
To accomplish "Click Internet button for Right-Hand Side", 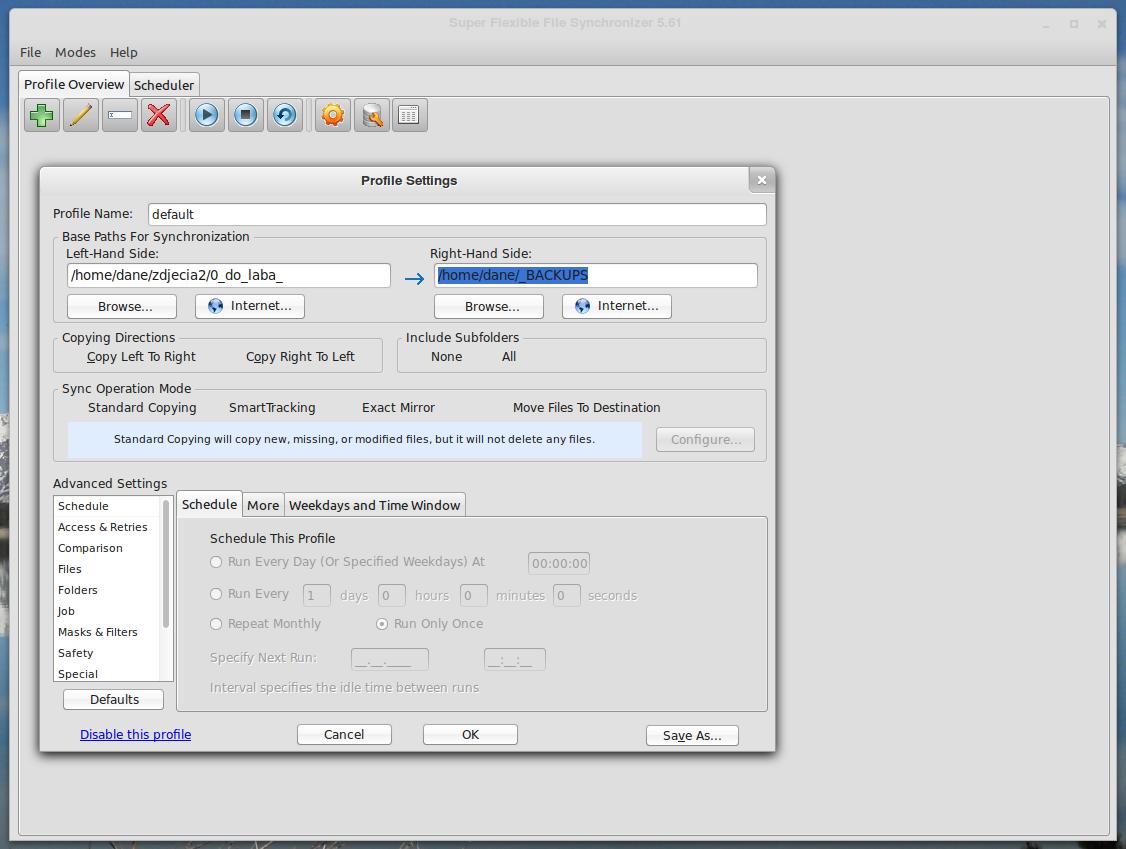I will pyautogui.click(x=617, y=306).
